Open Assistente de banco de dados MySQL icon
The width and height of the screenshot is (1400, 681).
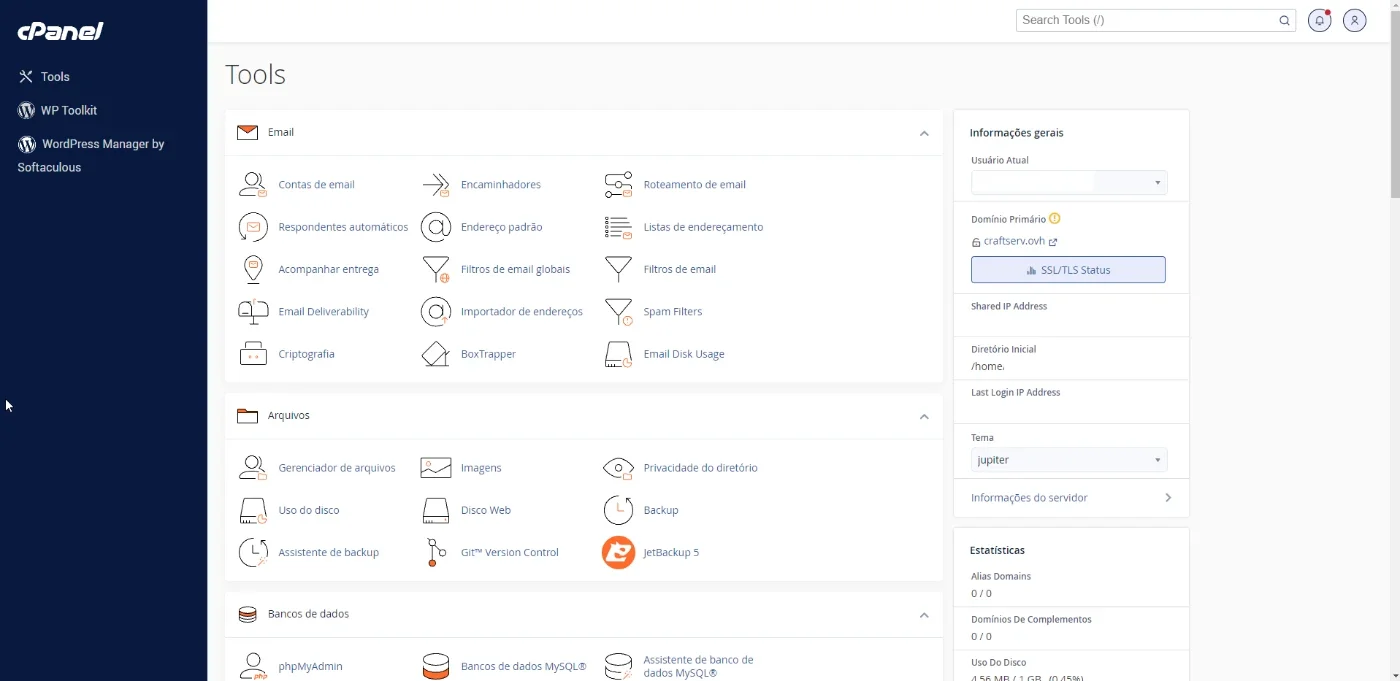click(x=619, y=666)
